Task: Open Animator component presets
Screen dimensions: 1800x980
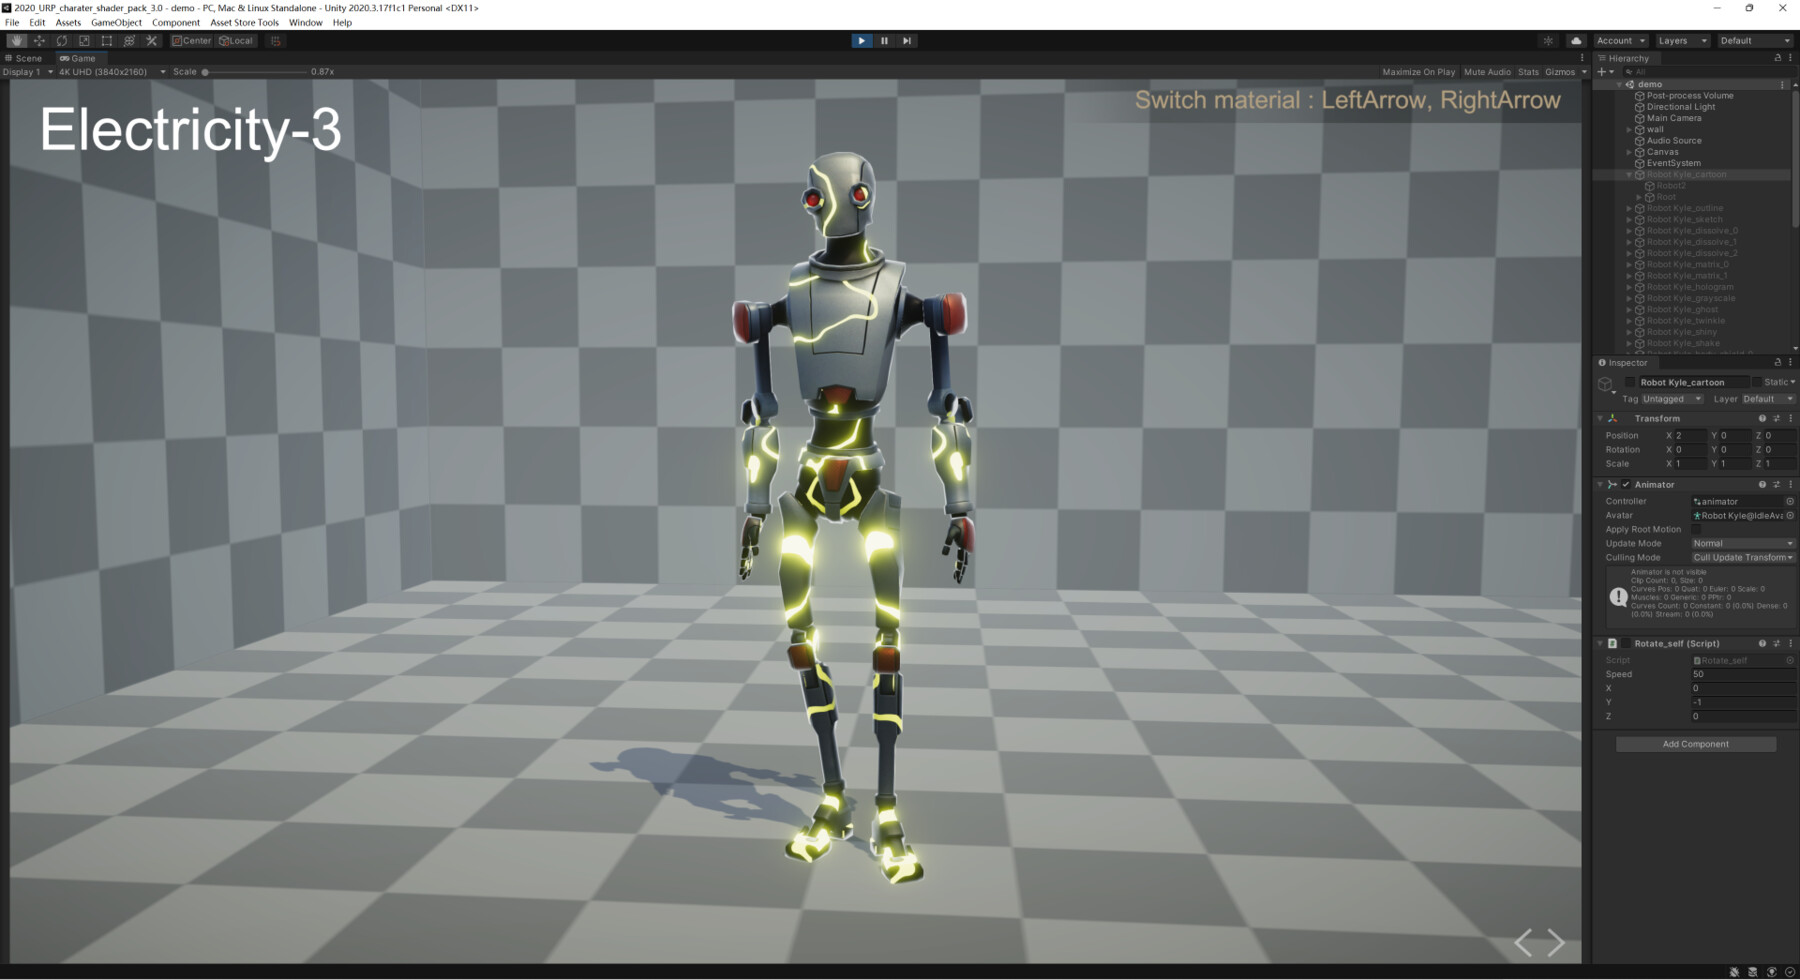Action: pos(1777,484)
